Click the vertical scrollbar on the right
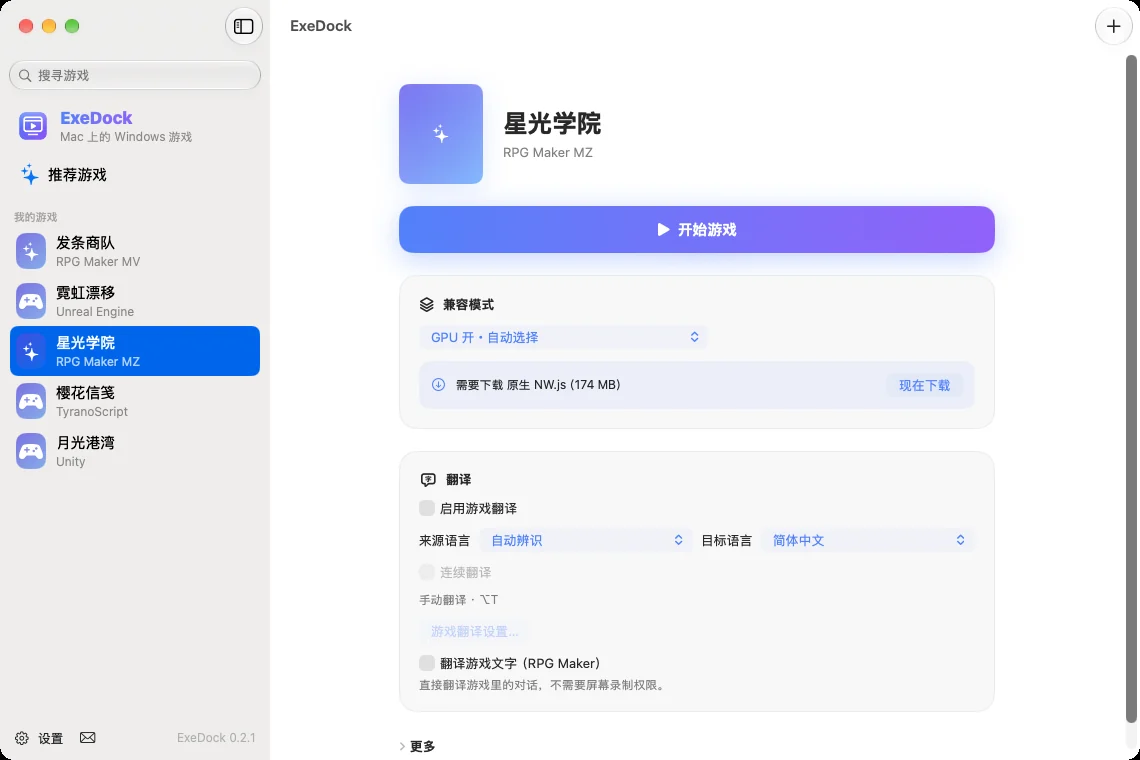The height and width of the screenshot is (760, 1140). point(1131,389)
